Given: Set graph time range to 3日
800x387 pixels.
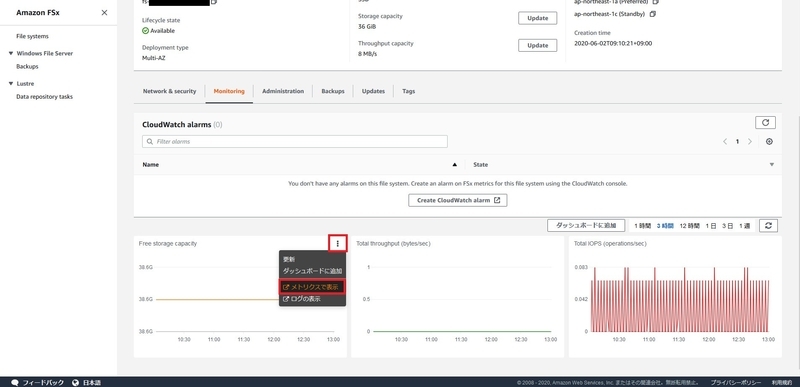Looking at the screenshot, I should 728,226.
